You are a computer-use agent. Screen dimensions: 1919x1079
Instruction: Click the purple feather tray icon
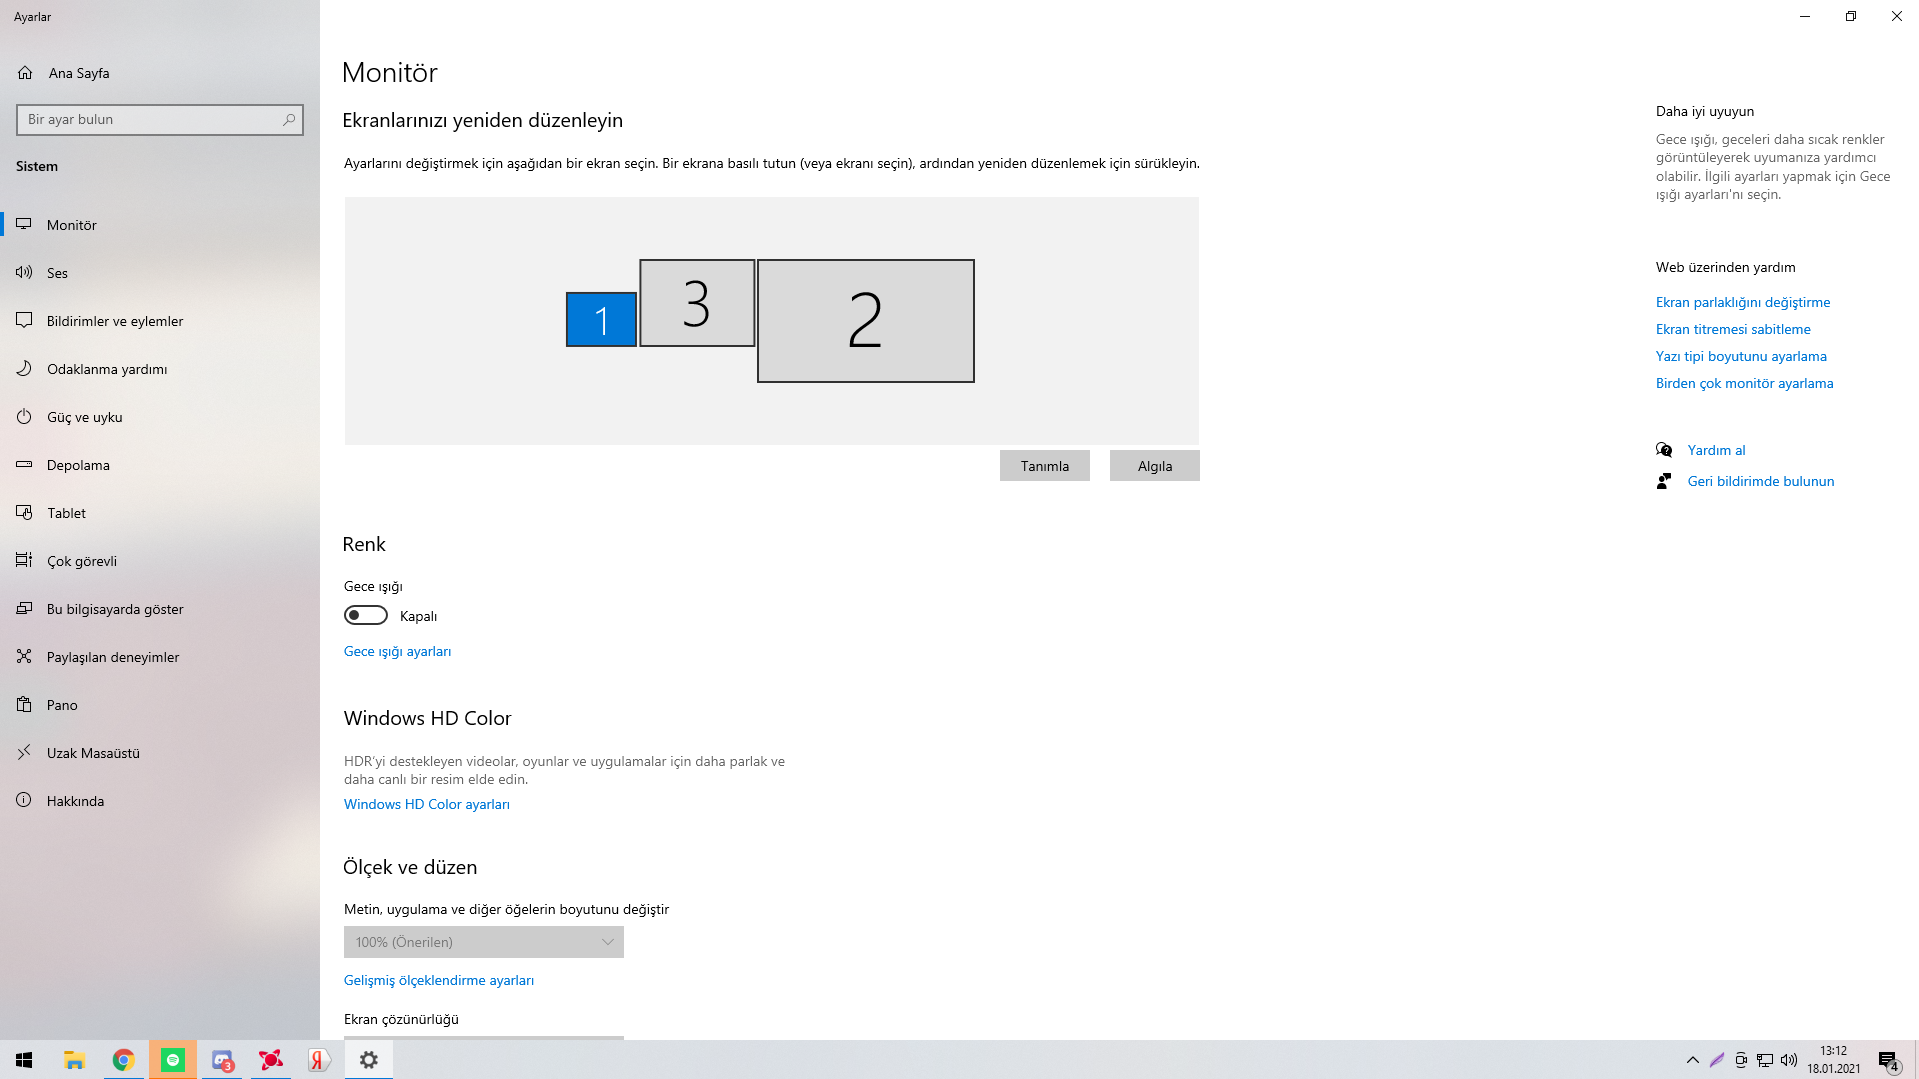coord(1717,1060)
